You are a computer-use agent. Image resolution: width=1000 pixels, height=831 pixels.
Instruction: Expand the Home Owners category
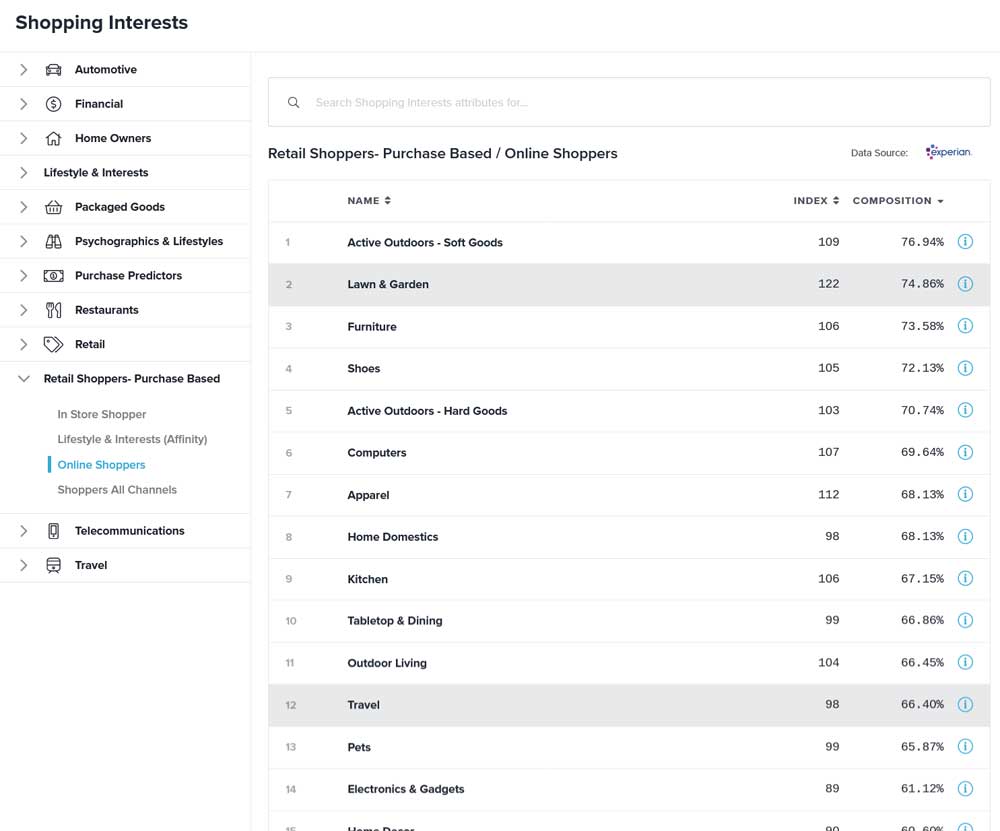click(24, 139)
